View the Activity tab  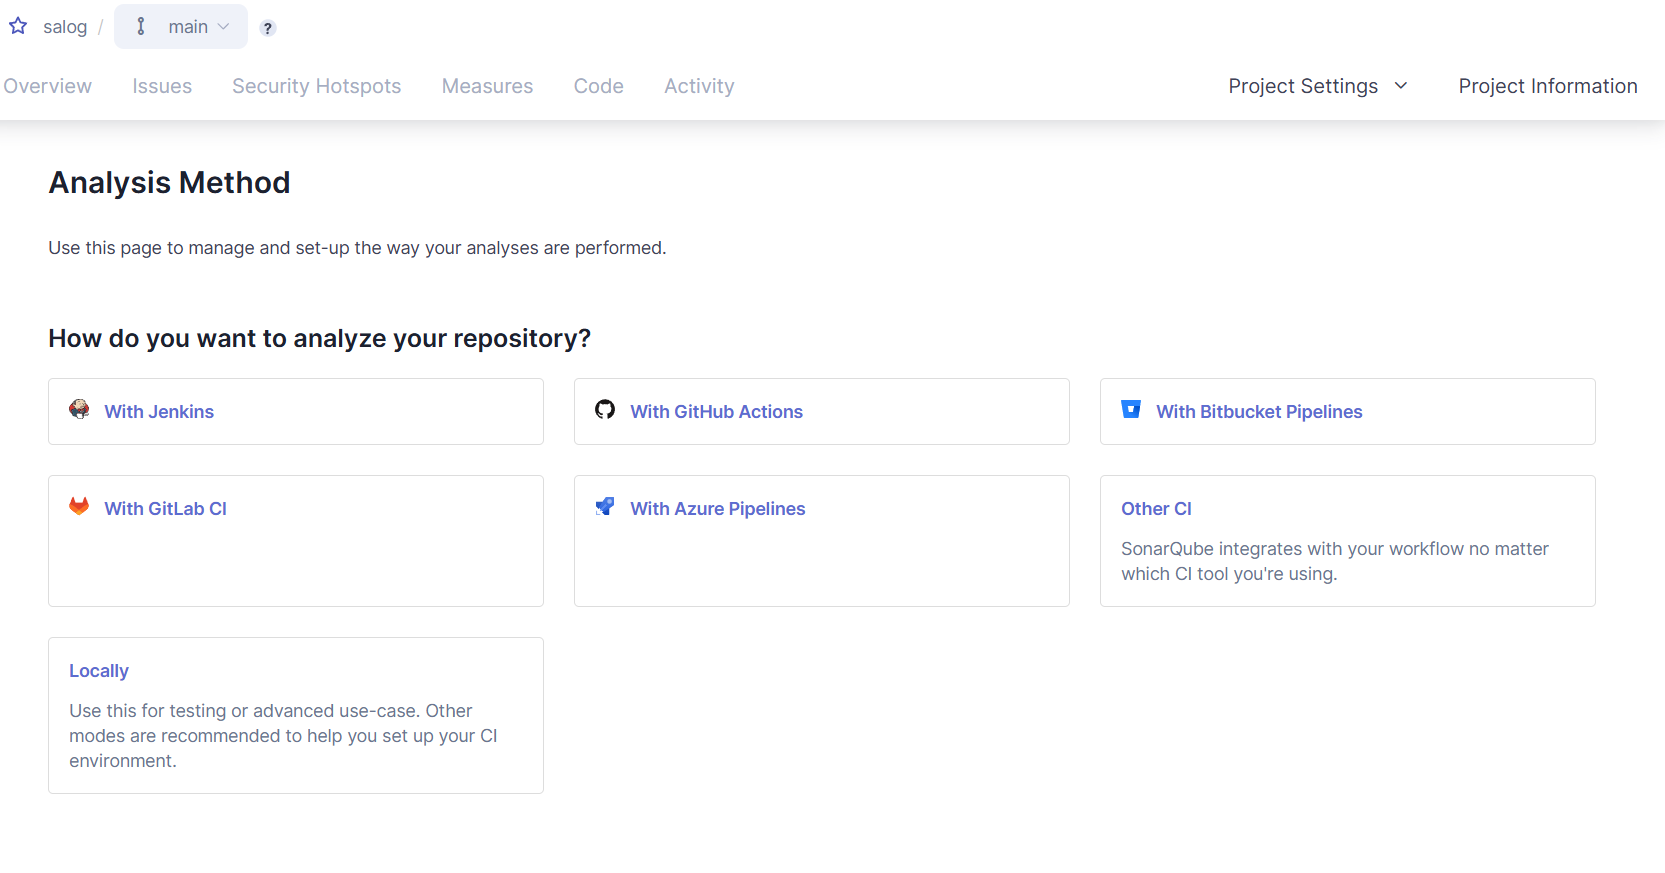coord(699,86)
